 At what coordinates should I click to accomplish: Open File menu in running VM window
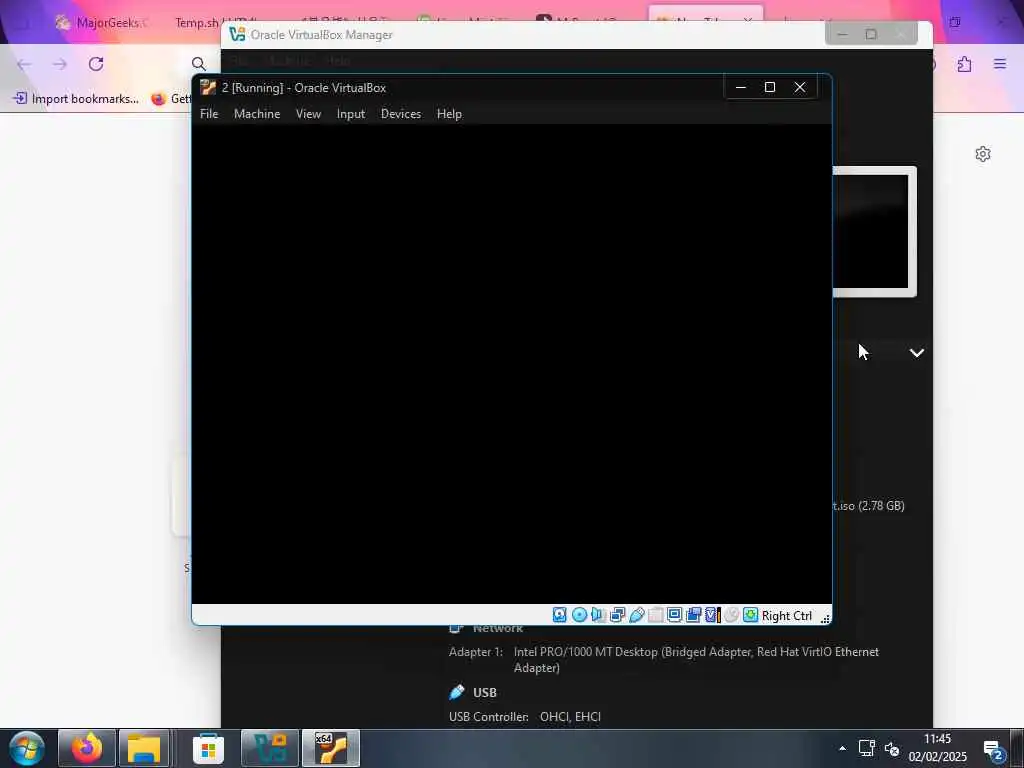[209, 114]
